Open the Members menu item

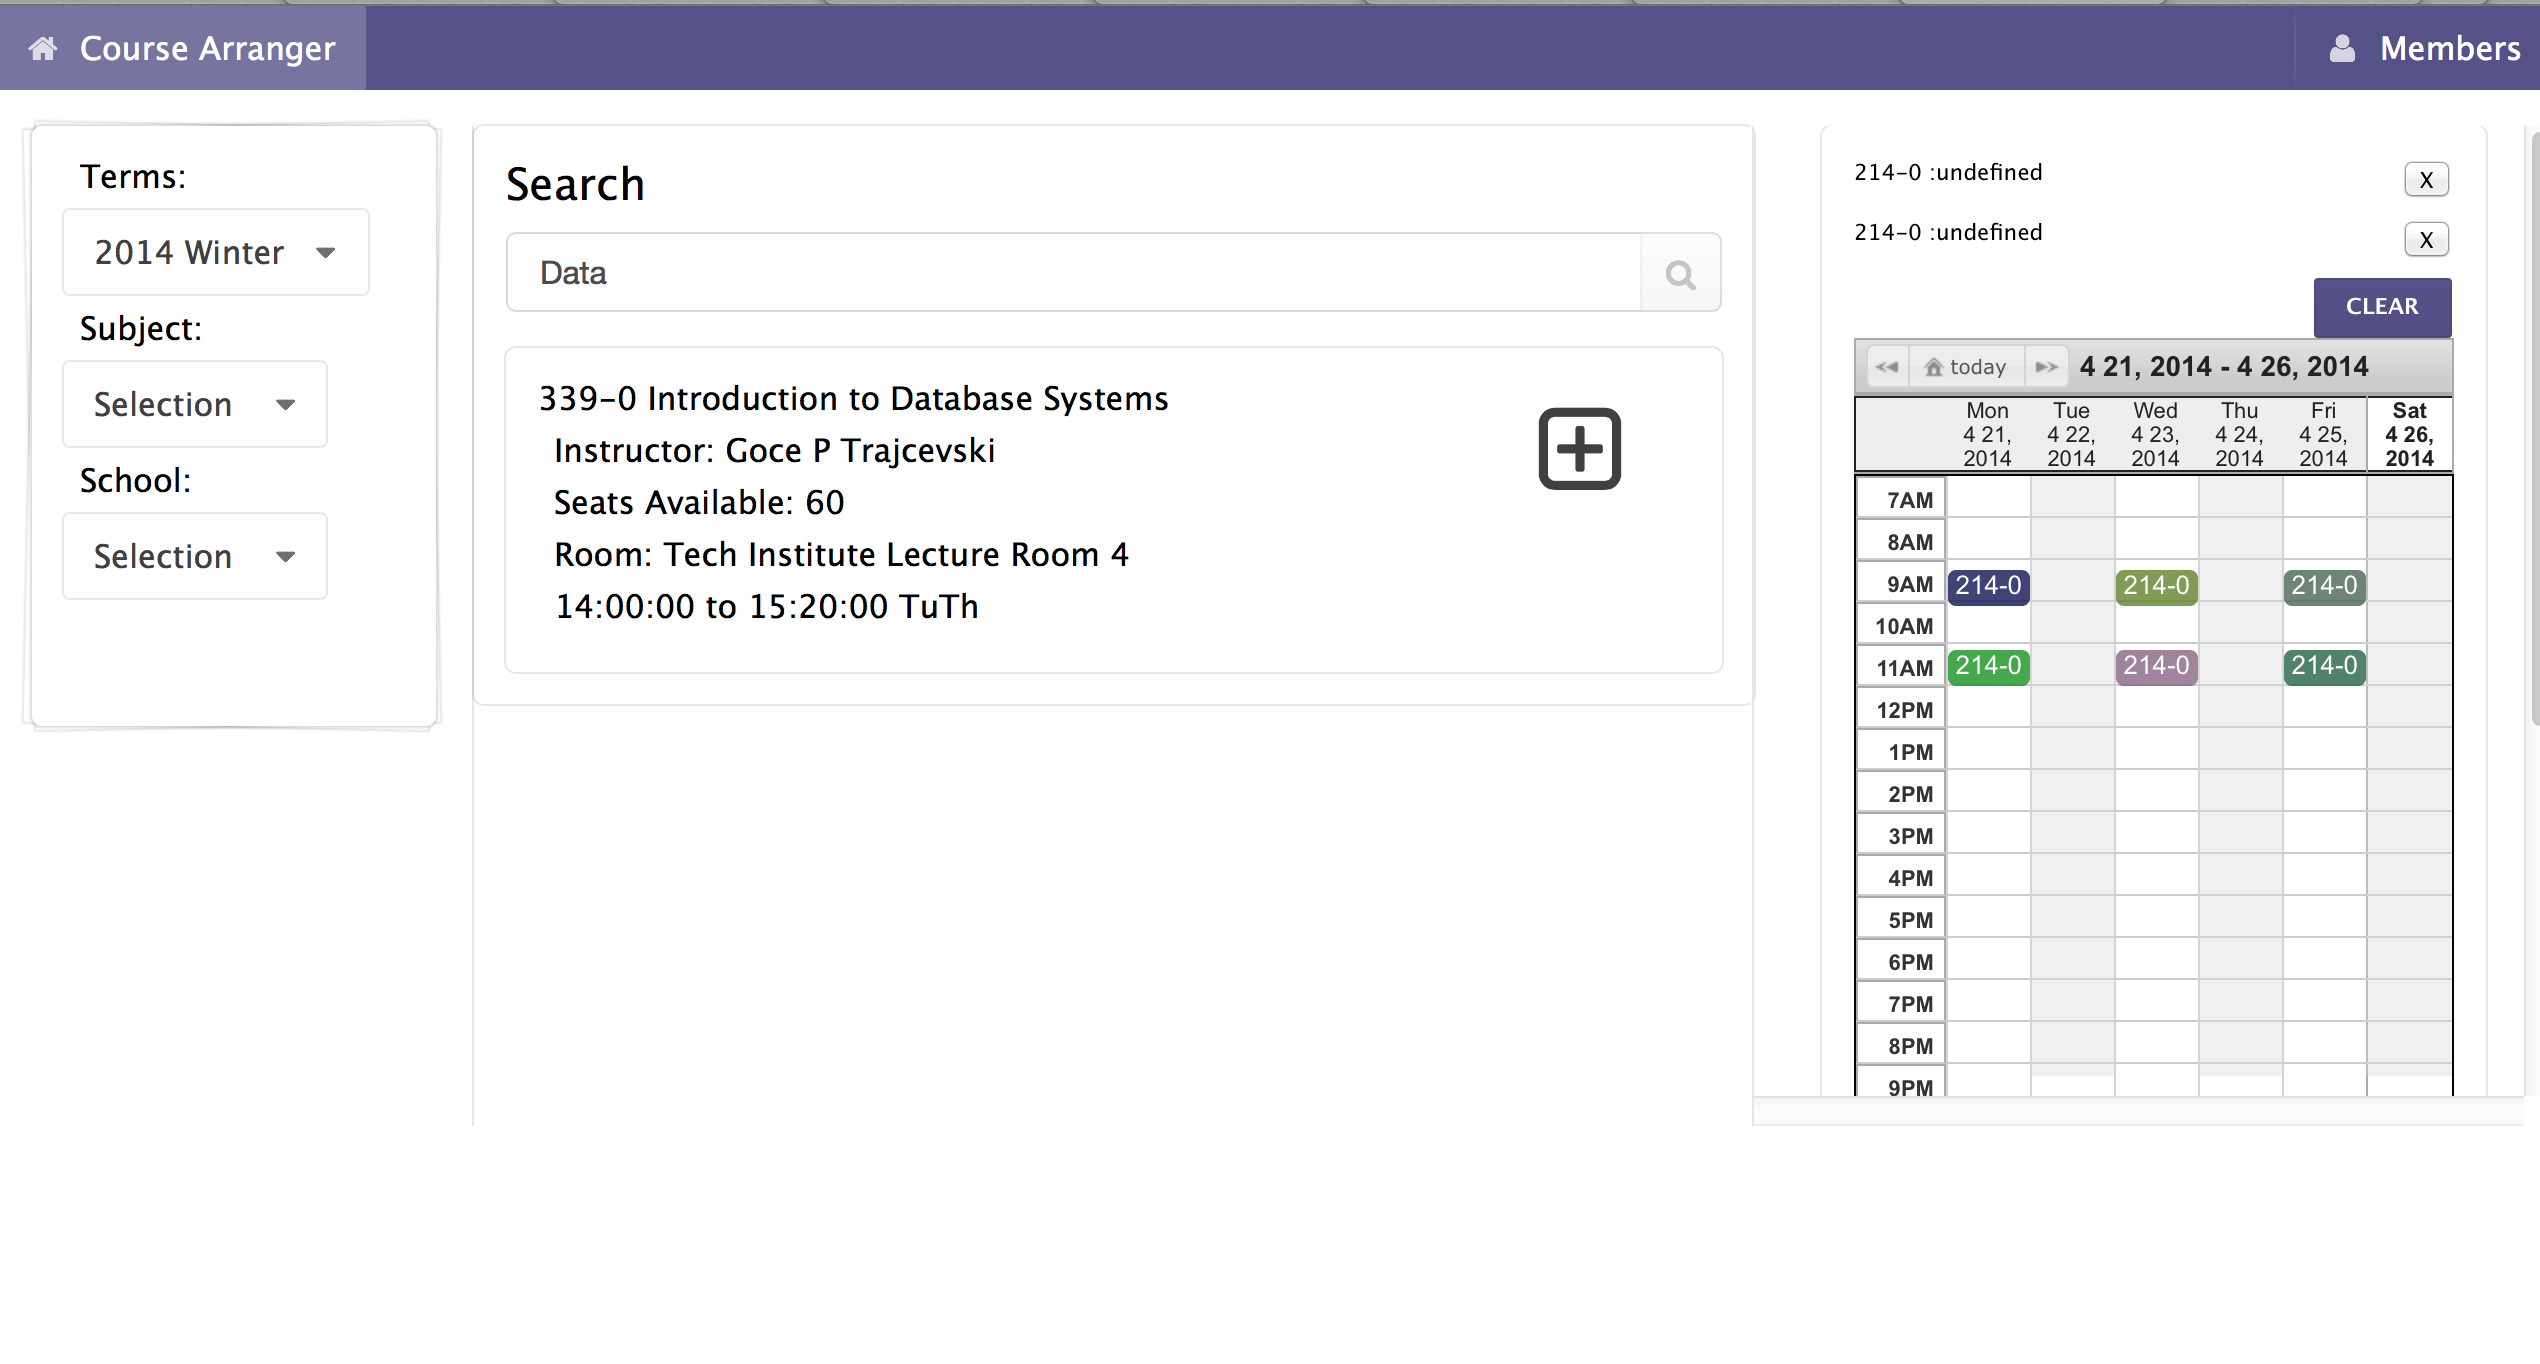point(2448,48)
